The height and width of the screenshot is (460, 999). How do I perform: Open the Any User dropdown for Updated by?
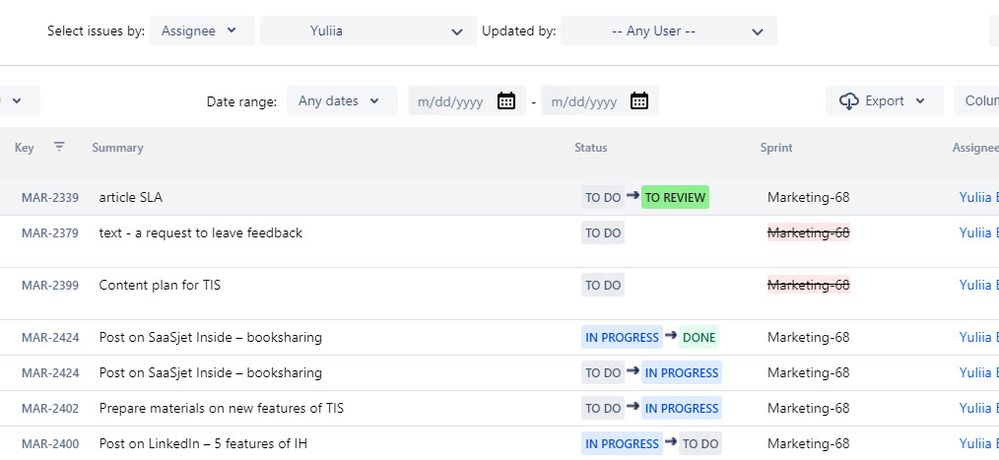point(668,31)
